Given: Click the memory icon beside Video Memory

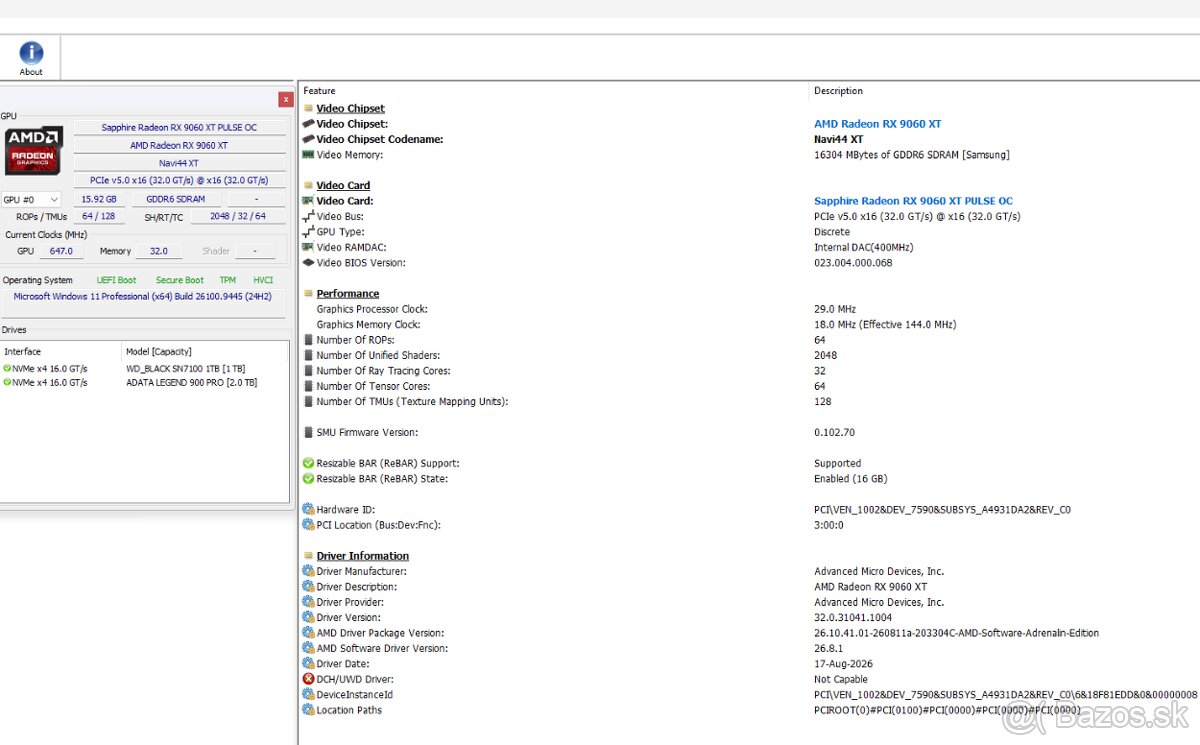Looking at the screenshot, I should 308,155.
